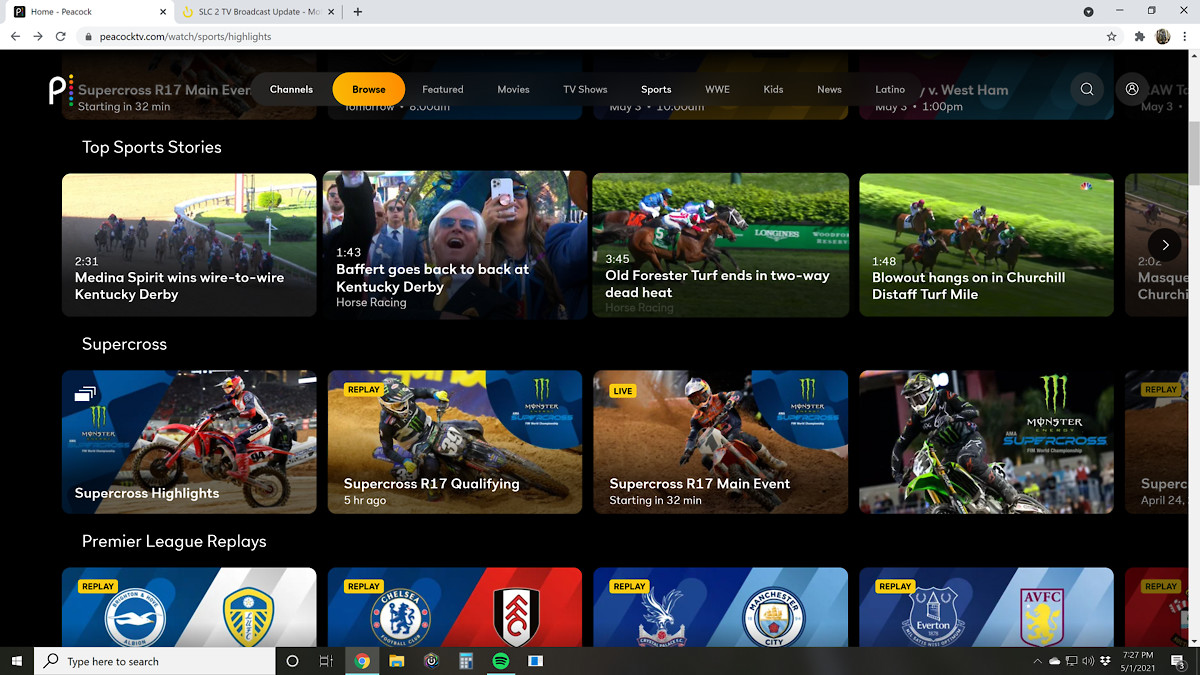Click the taskbar search box
1200x675 pixels.
155,661
